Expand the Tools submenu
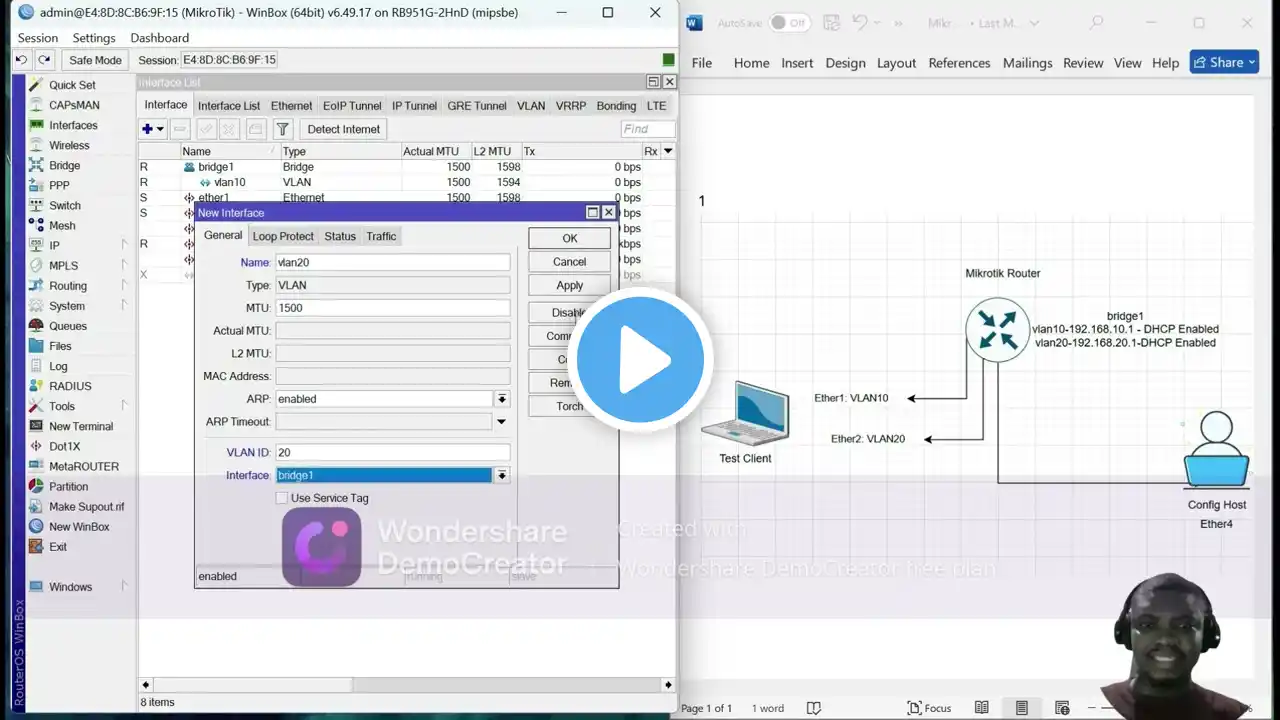1280x720 pixels. point(125,406)
